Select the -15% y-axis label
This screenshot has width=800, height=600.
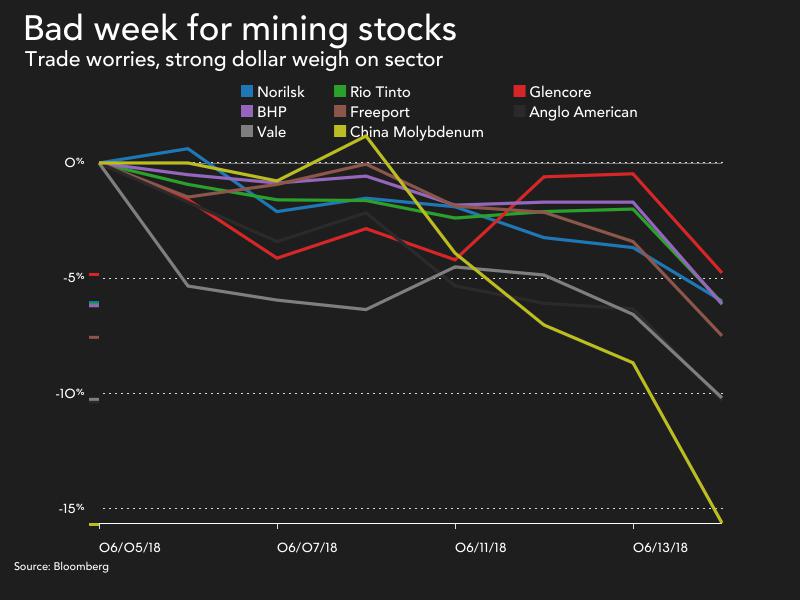(x=70, y=509)
